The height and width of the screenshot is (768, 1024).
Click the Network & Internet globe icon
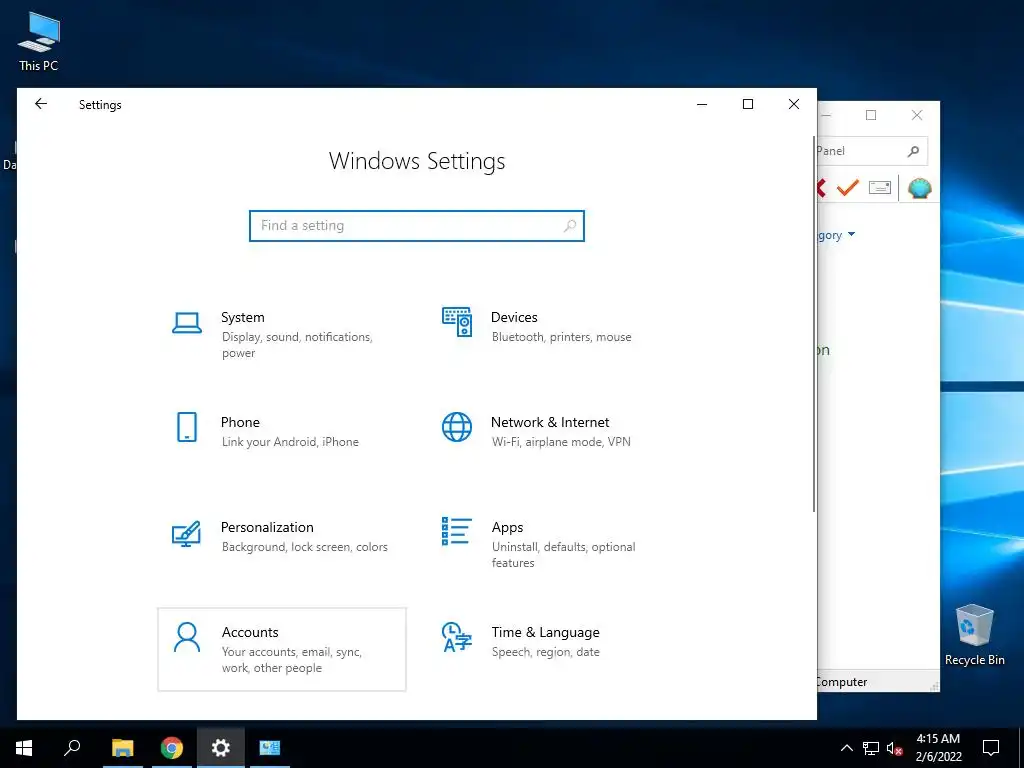coord(456,427)
